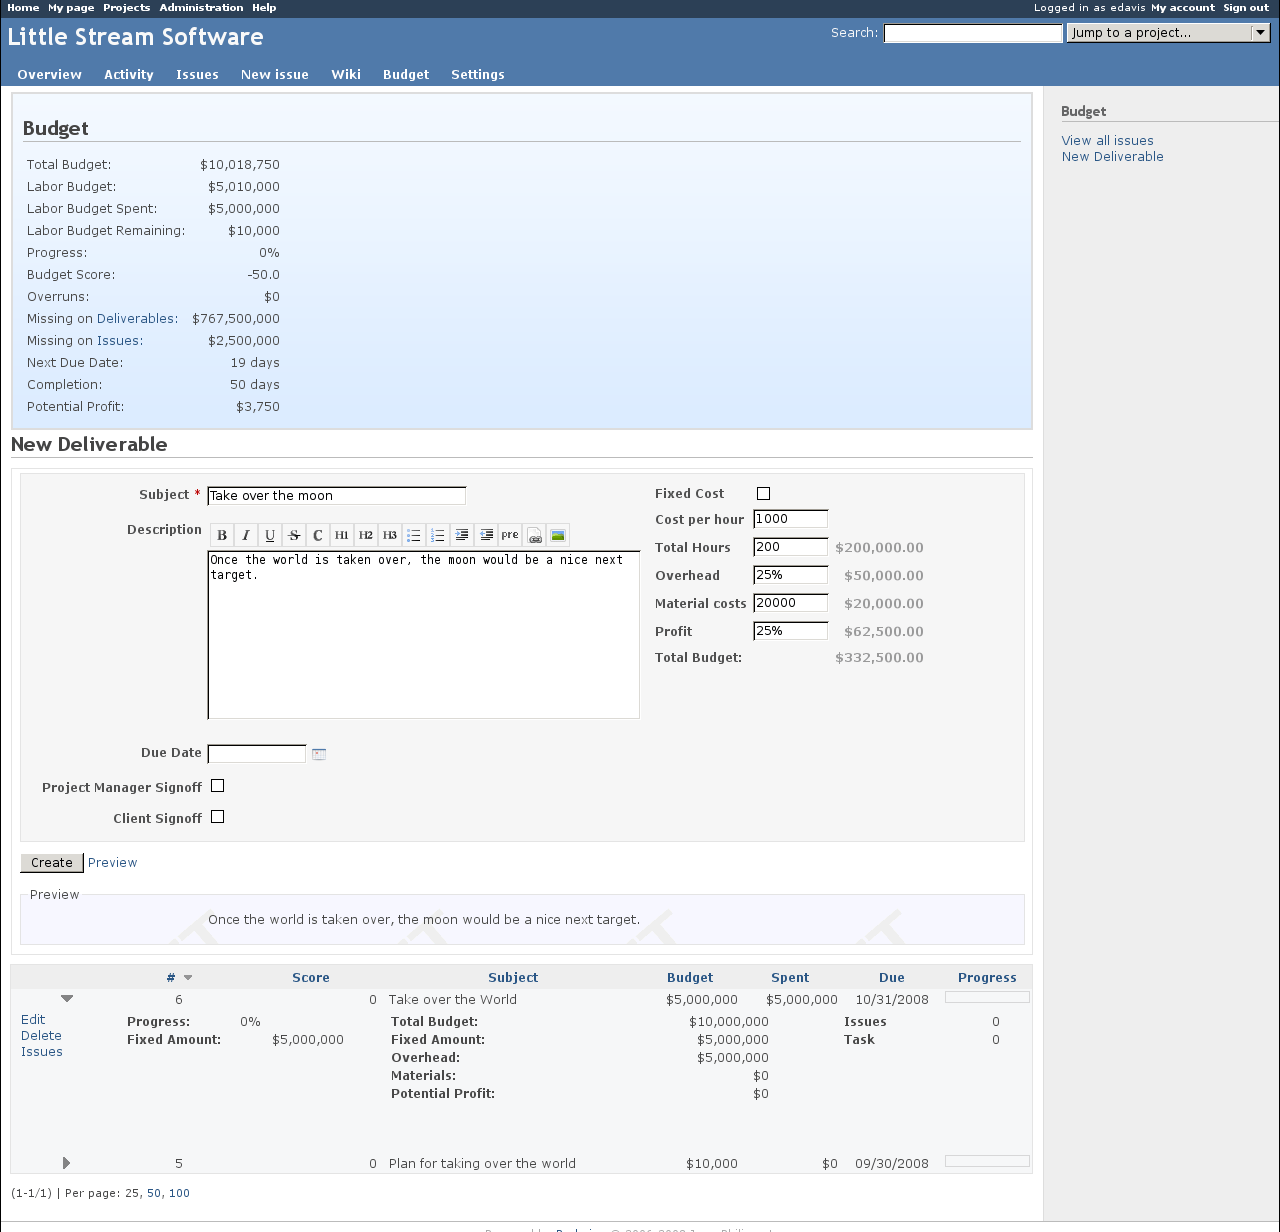Check the Project Manager Signoff box
This screenshot has width=1280, height=1232.
(218, 786)
